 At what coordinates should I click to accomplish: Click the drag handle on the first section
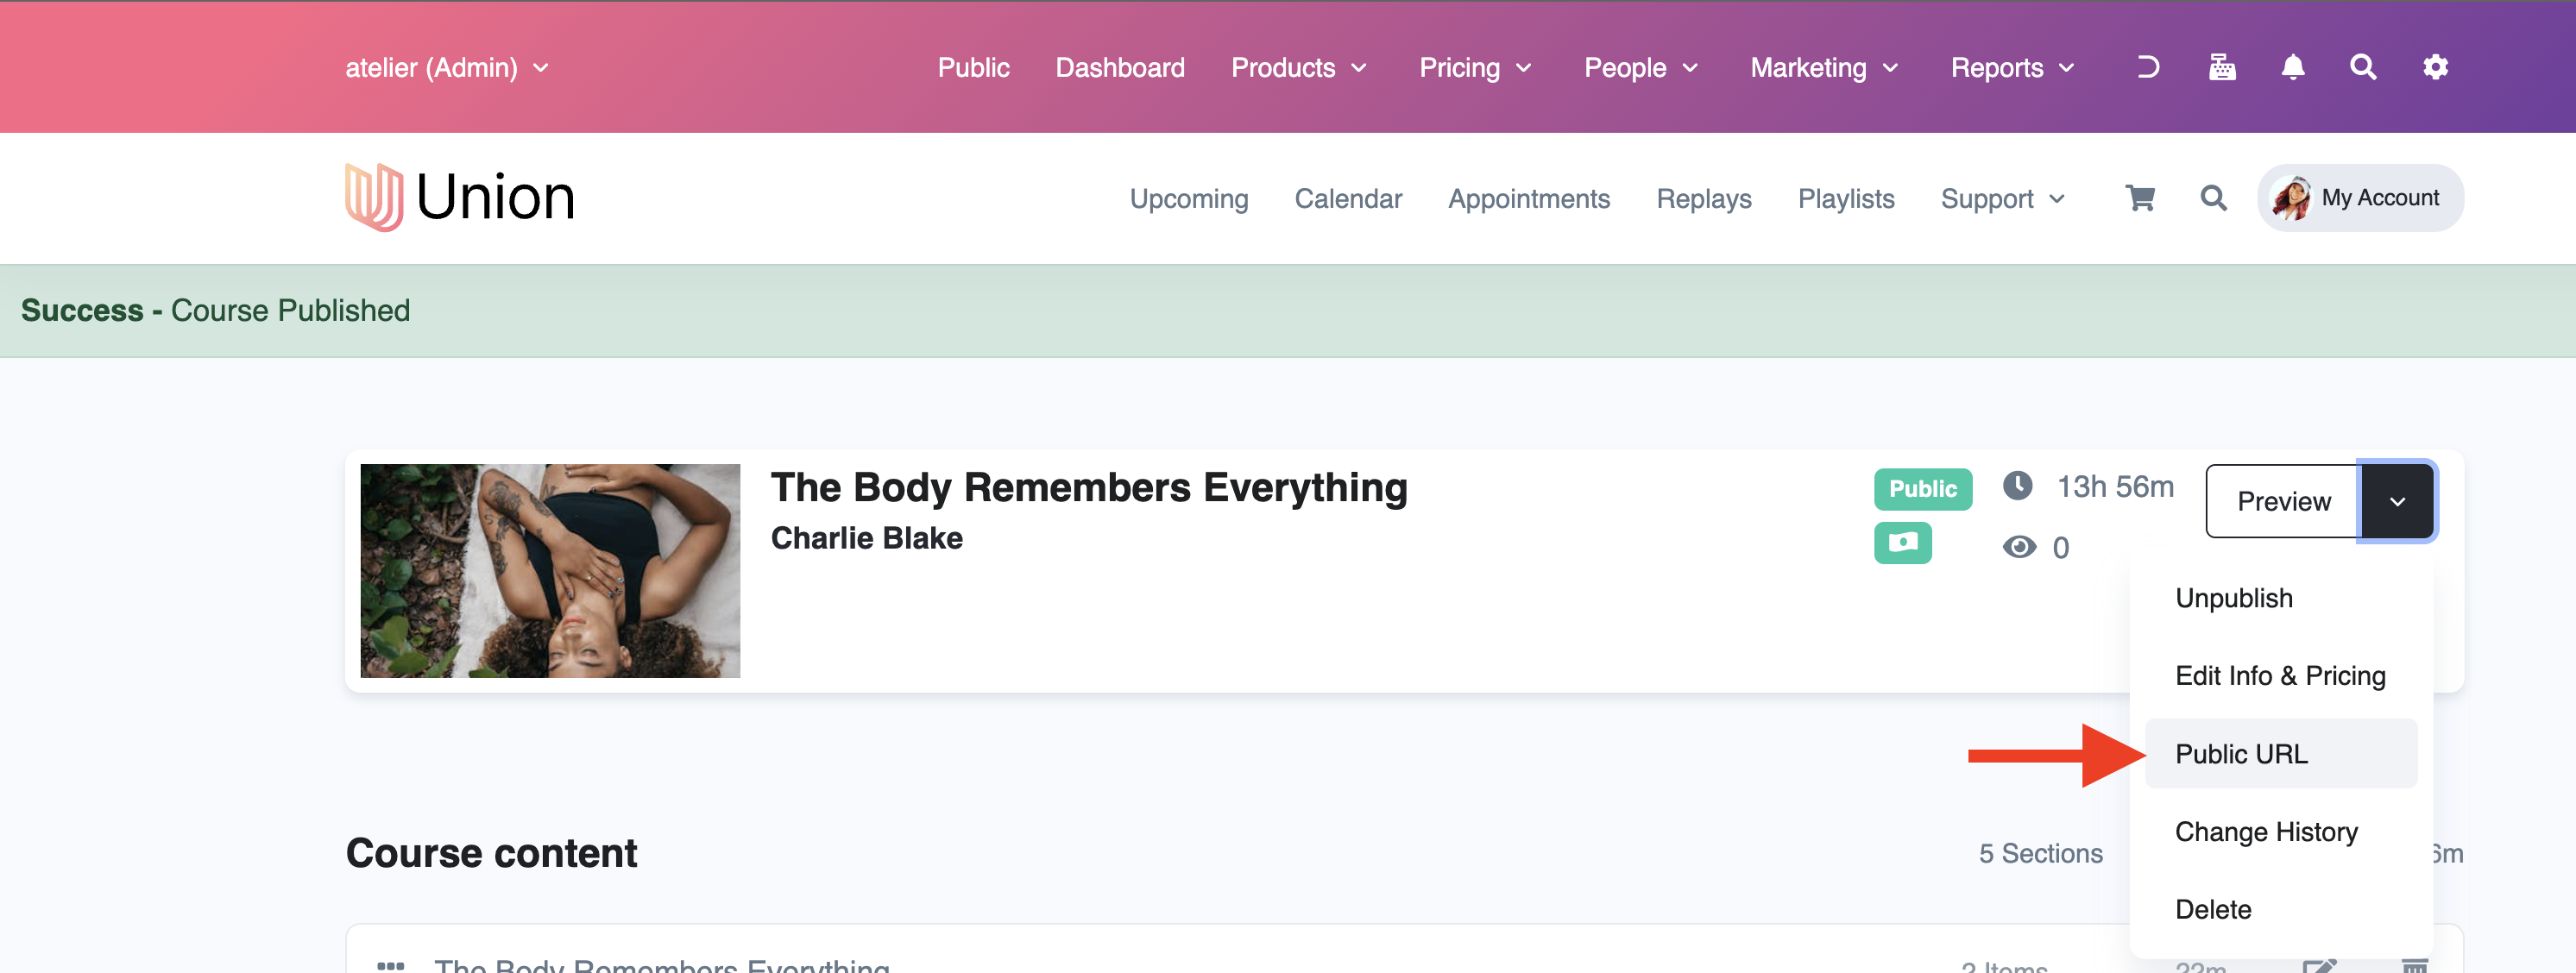(391, 965)
